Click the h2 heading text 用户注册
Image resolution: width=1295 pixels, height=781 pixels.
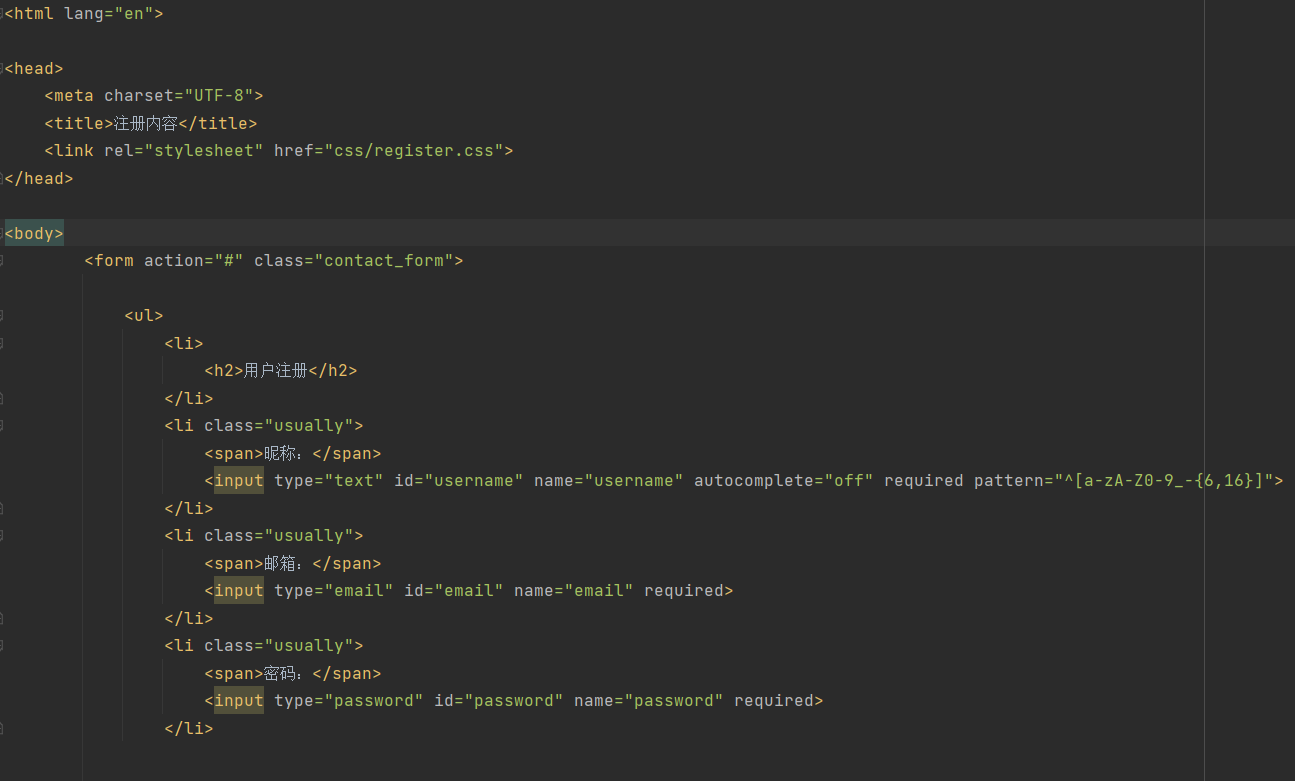coord(276,371)
